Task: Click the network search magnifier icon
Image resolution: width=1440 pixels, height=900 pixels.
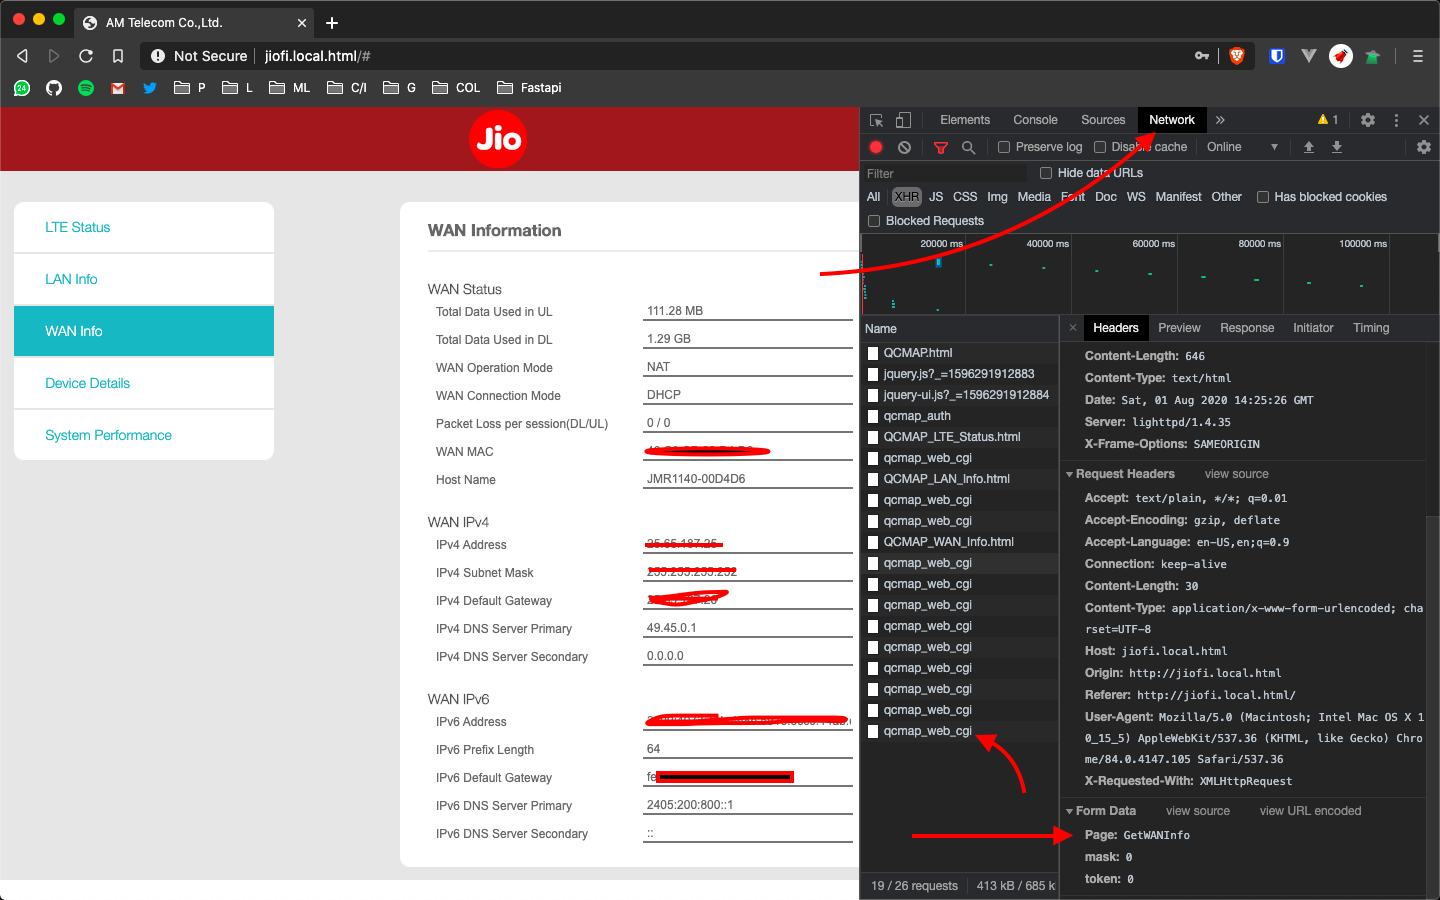Action: tap(968, 147)
